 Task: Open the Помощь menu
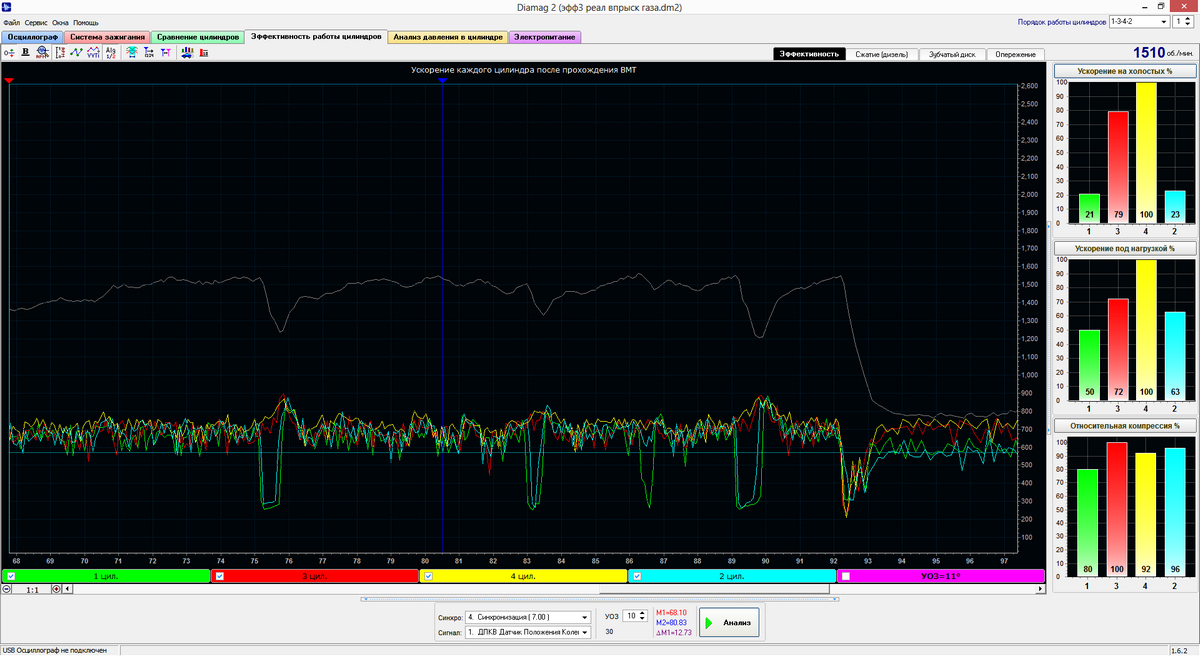click(86, 21)
